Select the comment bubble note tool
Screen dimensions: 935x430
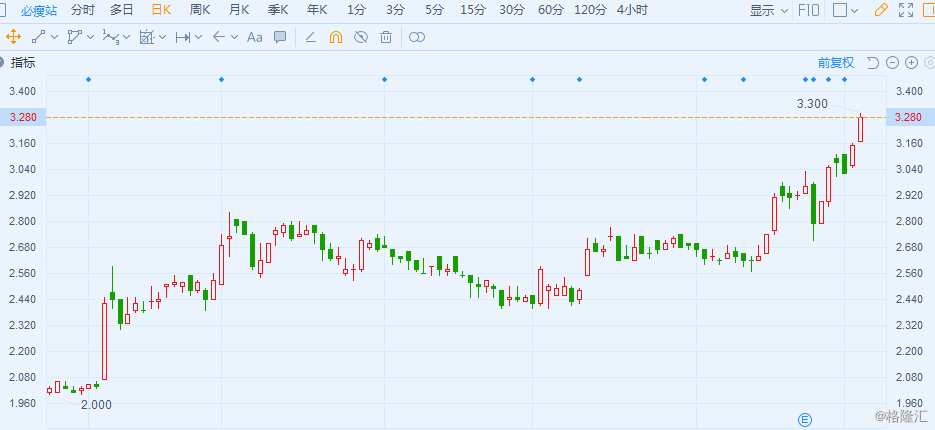(x=280, y=37)
